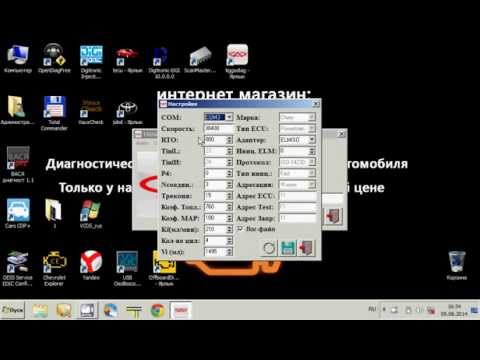Expand the Адаптер dropdown
The width and height of the screenshot is (480, 360).
pyautogui.click(x=311, y=140)
